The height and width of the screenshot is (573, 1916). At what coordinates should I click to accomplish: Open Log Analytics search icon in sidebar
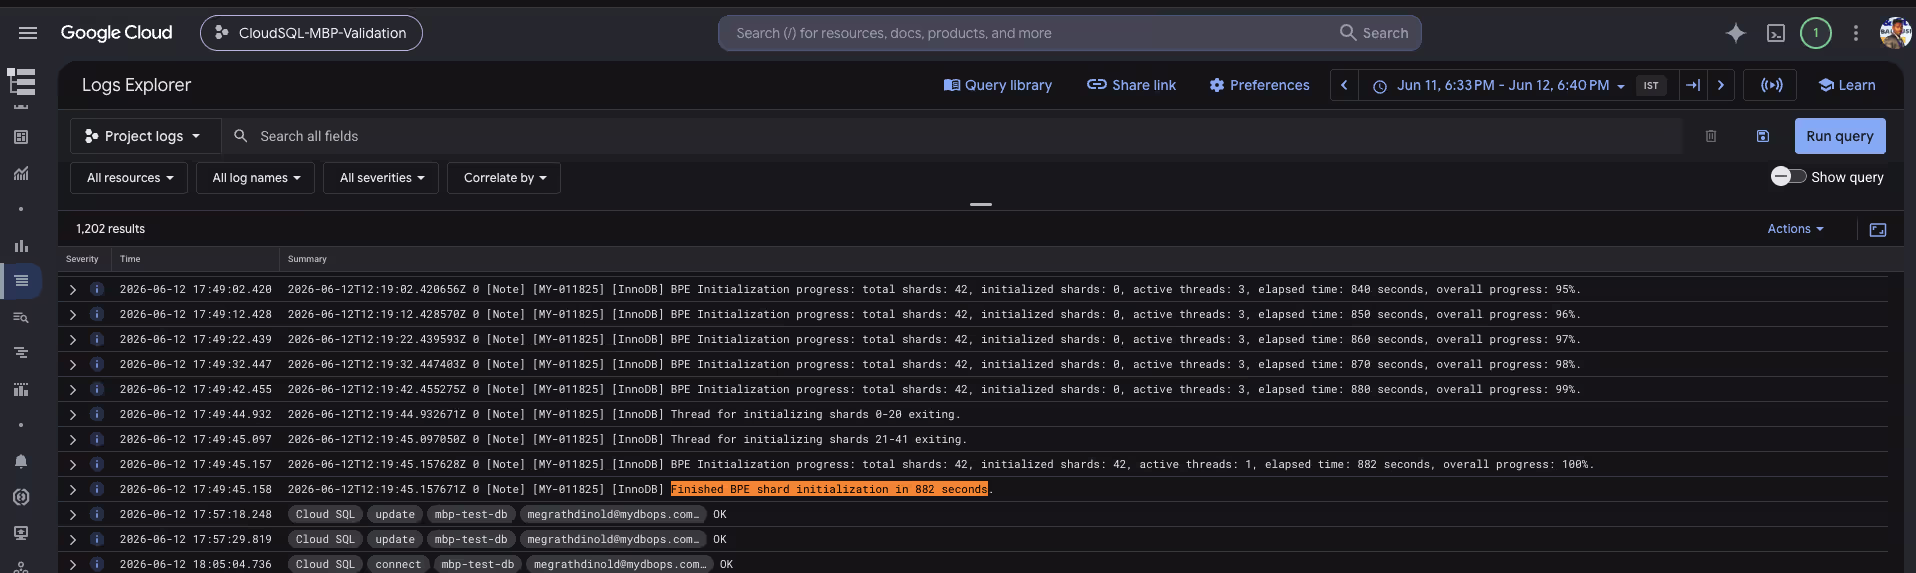tap(21, 317)
